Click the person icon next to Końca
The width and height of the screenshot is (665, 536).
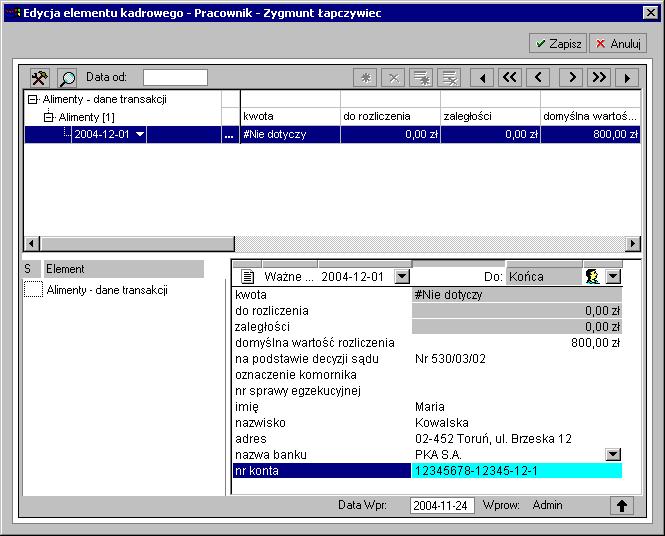coord(592,277)
